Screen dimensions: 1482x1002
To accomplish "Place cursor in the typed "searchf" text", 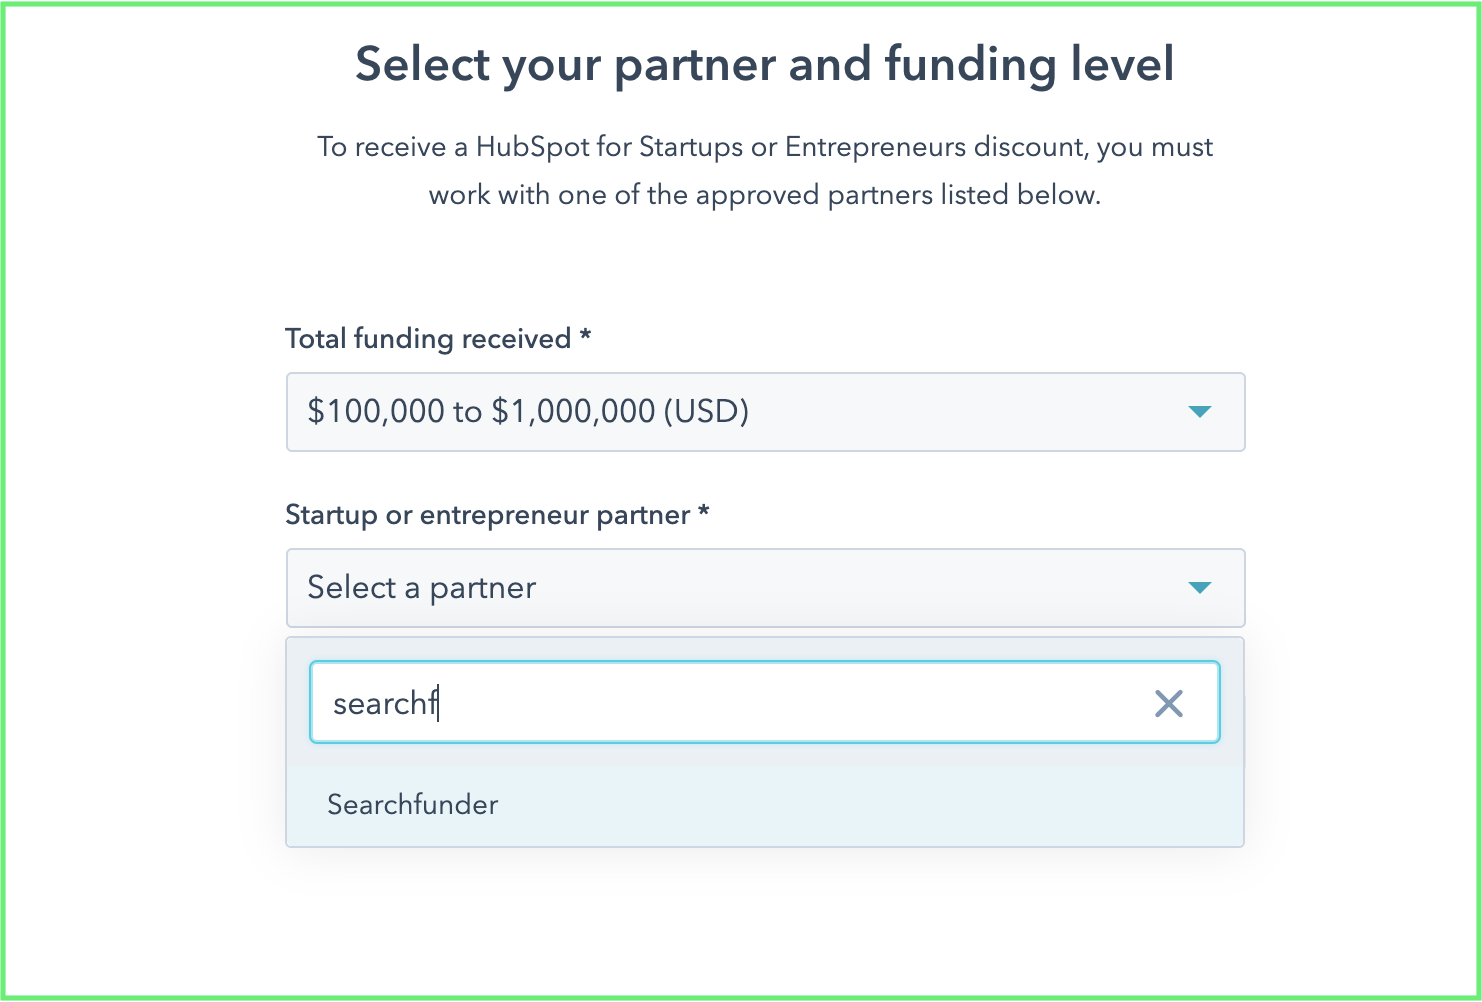I will [384, 704].
